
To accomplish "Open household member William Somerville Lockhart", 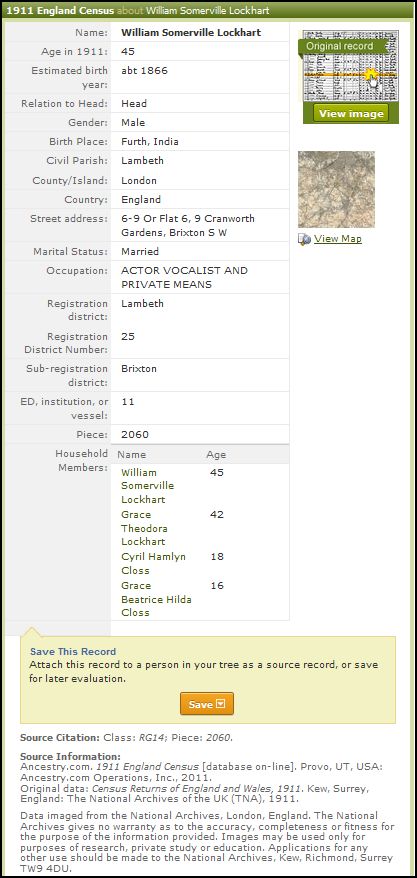I will 148,485.
